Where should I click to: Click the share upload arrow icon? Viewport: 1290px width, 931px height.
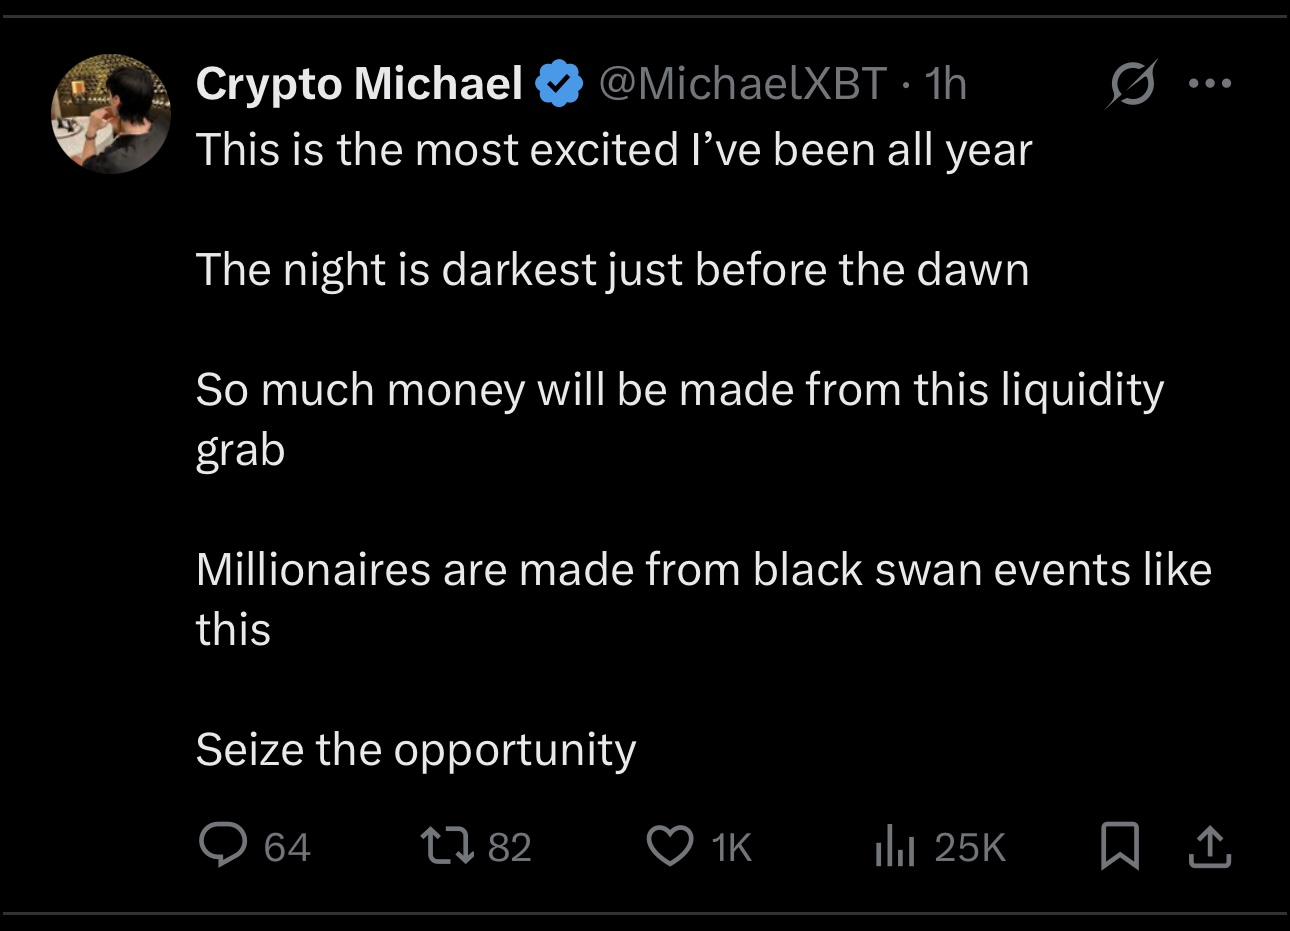(1209, 846)
